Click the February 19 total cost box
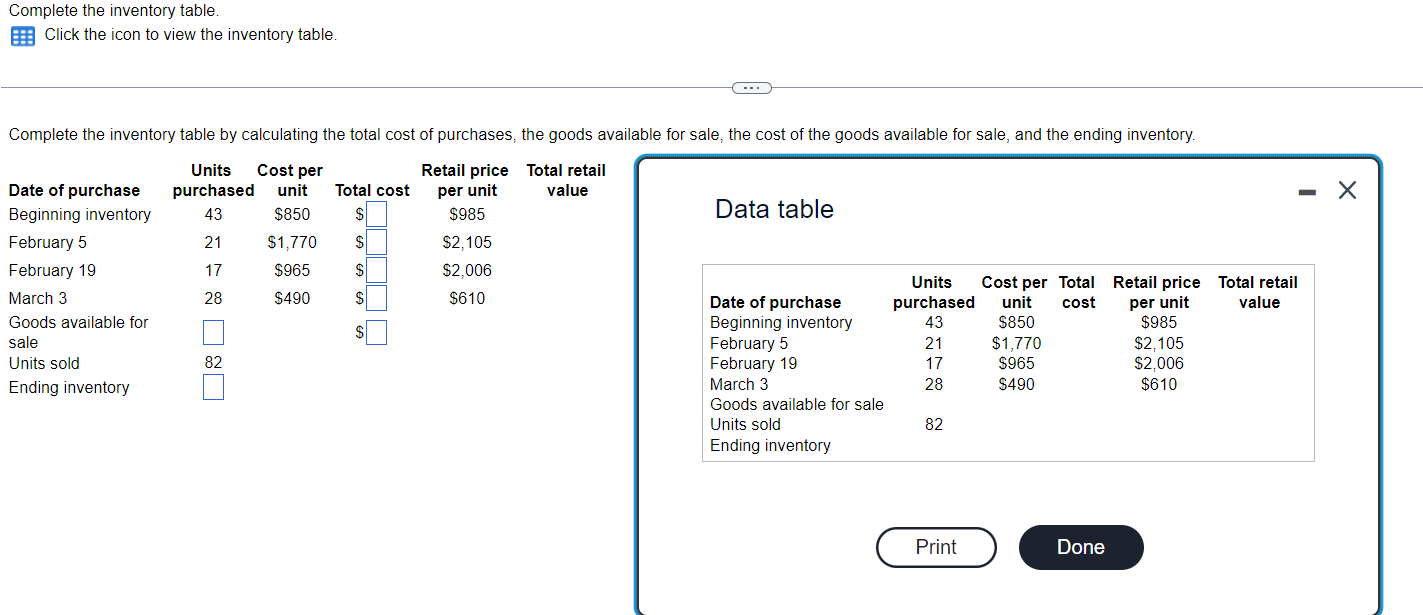 (378, 269)
